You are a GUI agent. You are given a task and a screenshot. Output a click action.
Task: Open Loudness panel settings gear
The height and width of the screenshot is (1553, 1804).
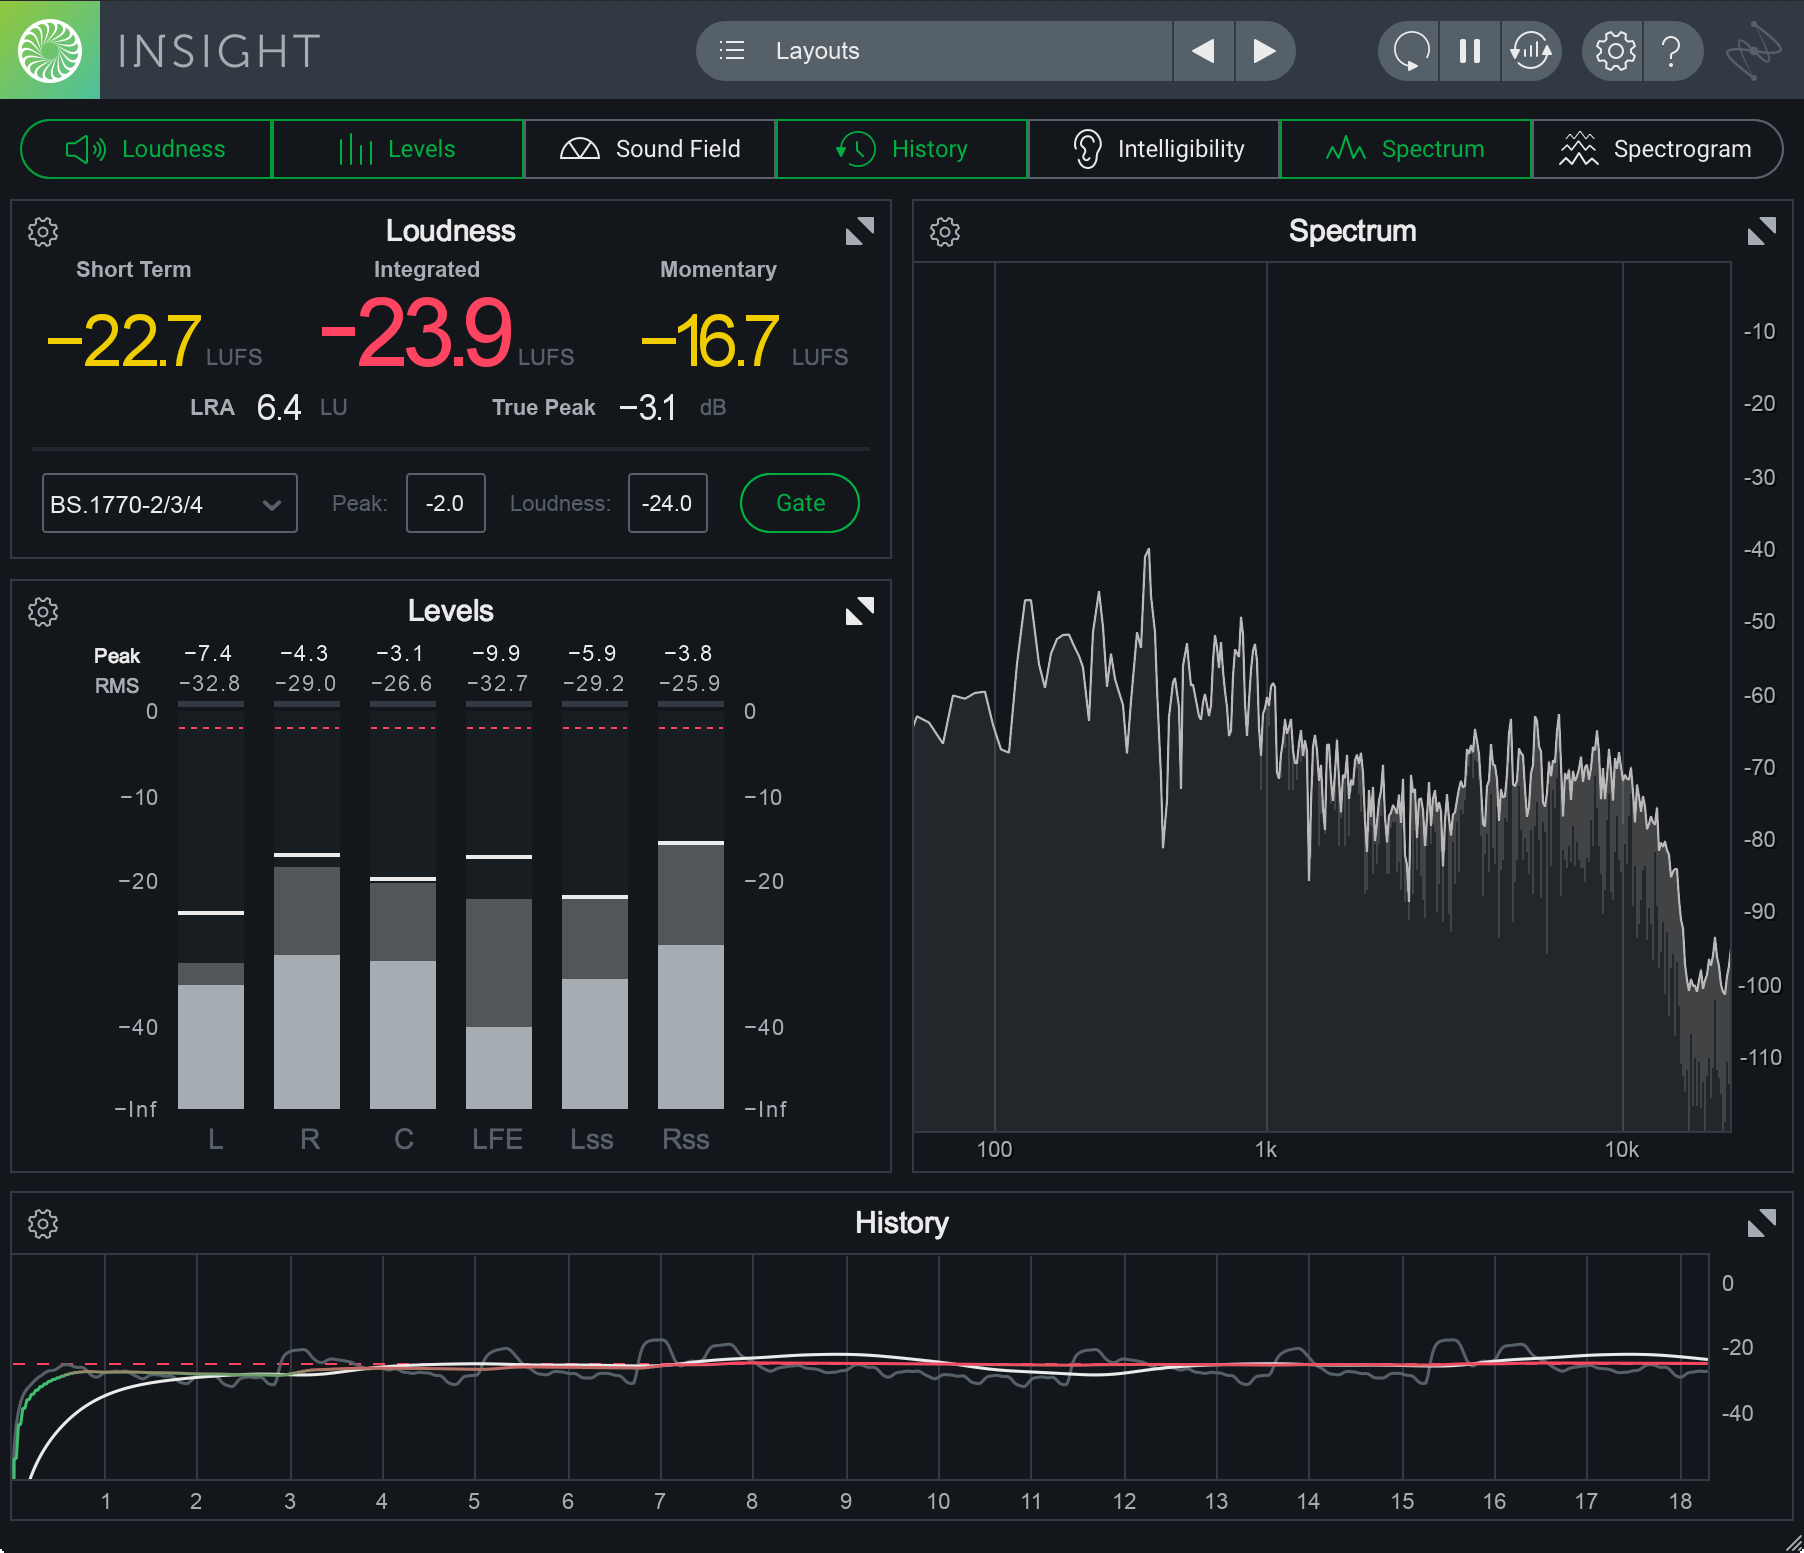click(x=43, y=232)
